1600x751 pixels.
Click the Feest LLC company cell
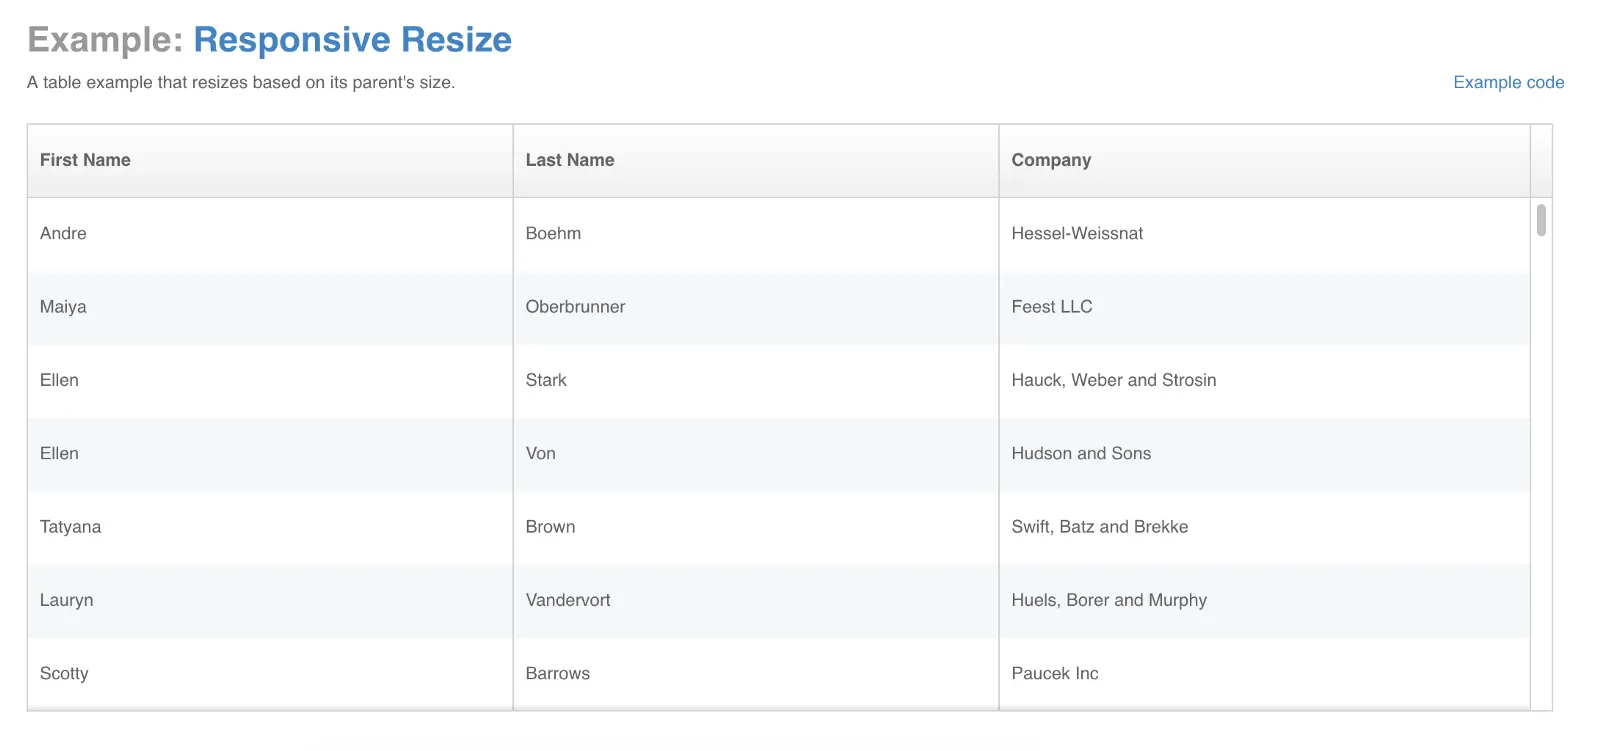[1052, 307]
